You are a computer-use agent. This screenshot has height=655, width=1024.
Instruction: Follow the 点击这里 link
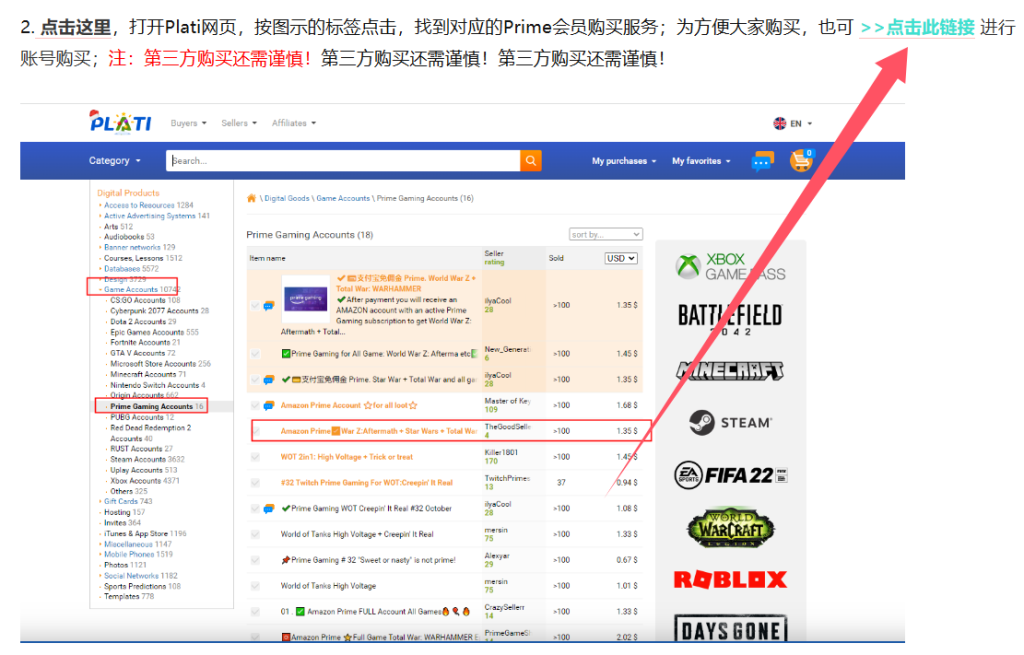coord(76,27)
